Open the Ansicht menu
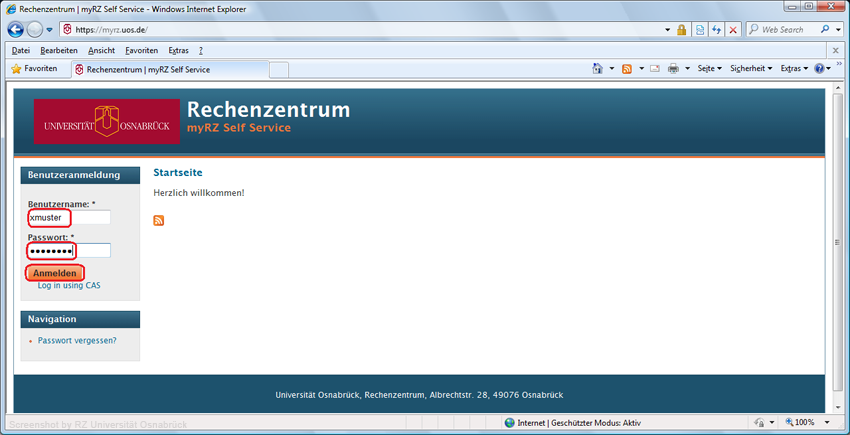850x435 pixels. coord(101,50)
